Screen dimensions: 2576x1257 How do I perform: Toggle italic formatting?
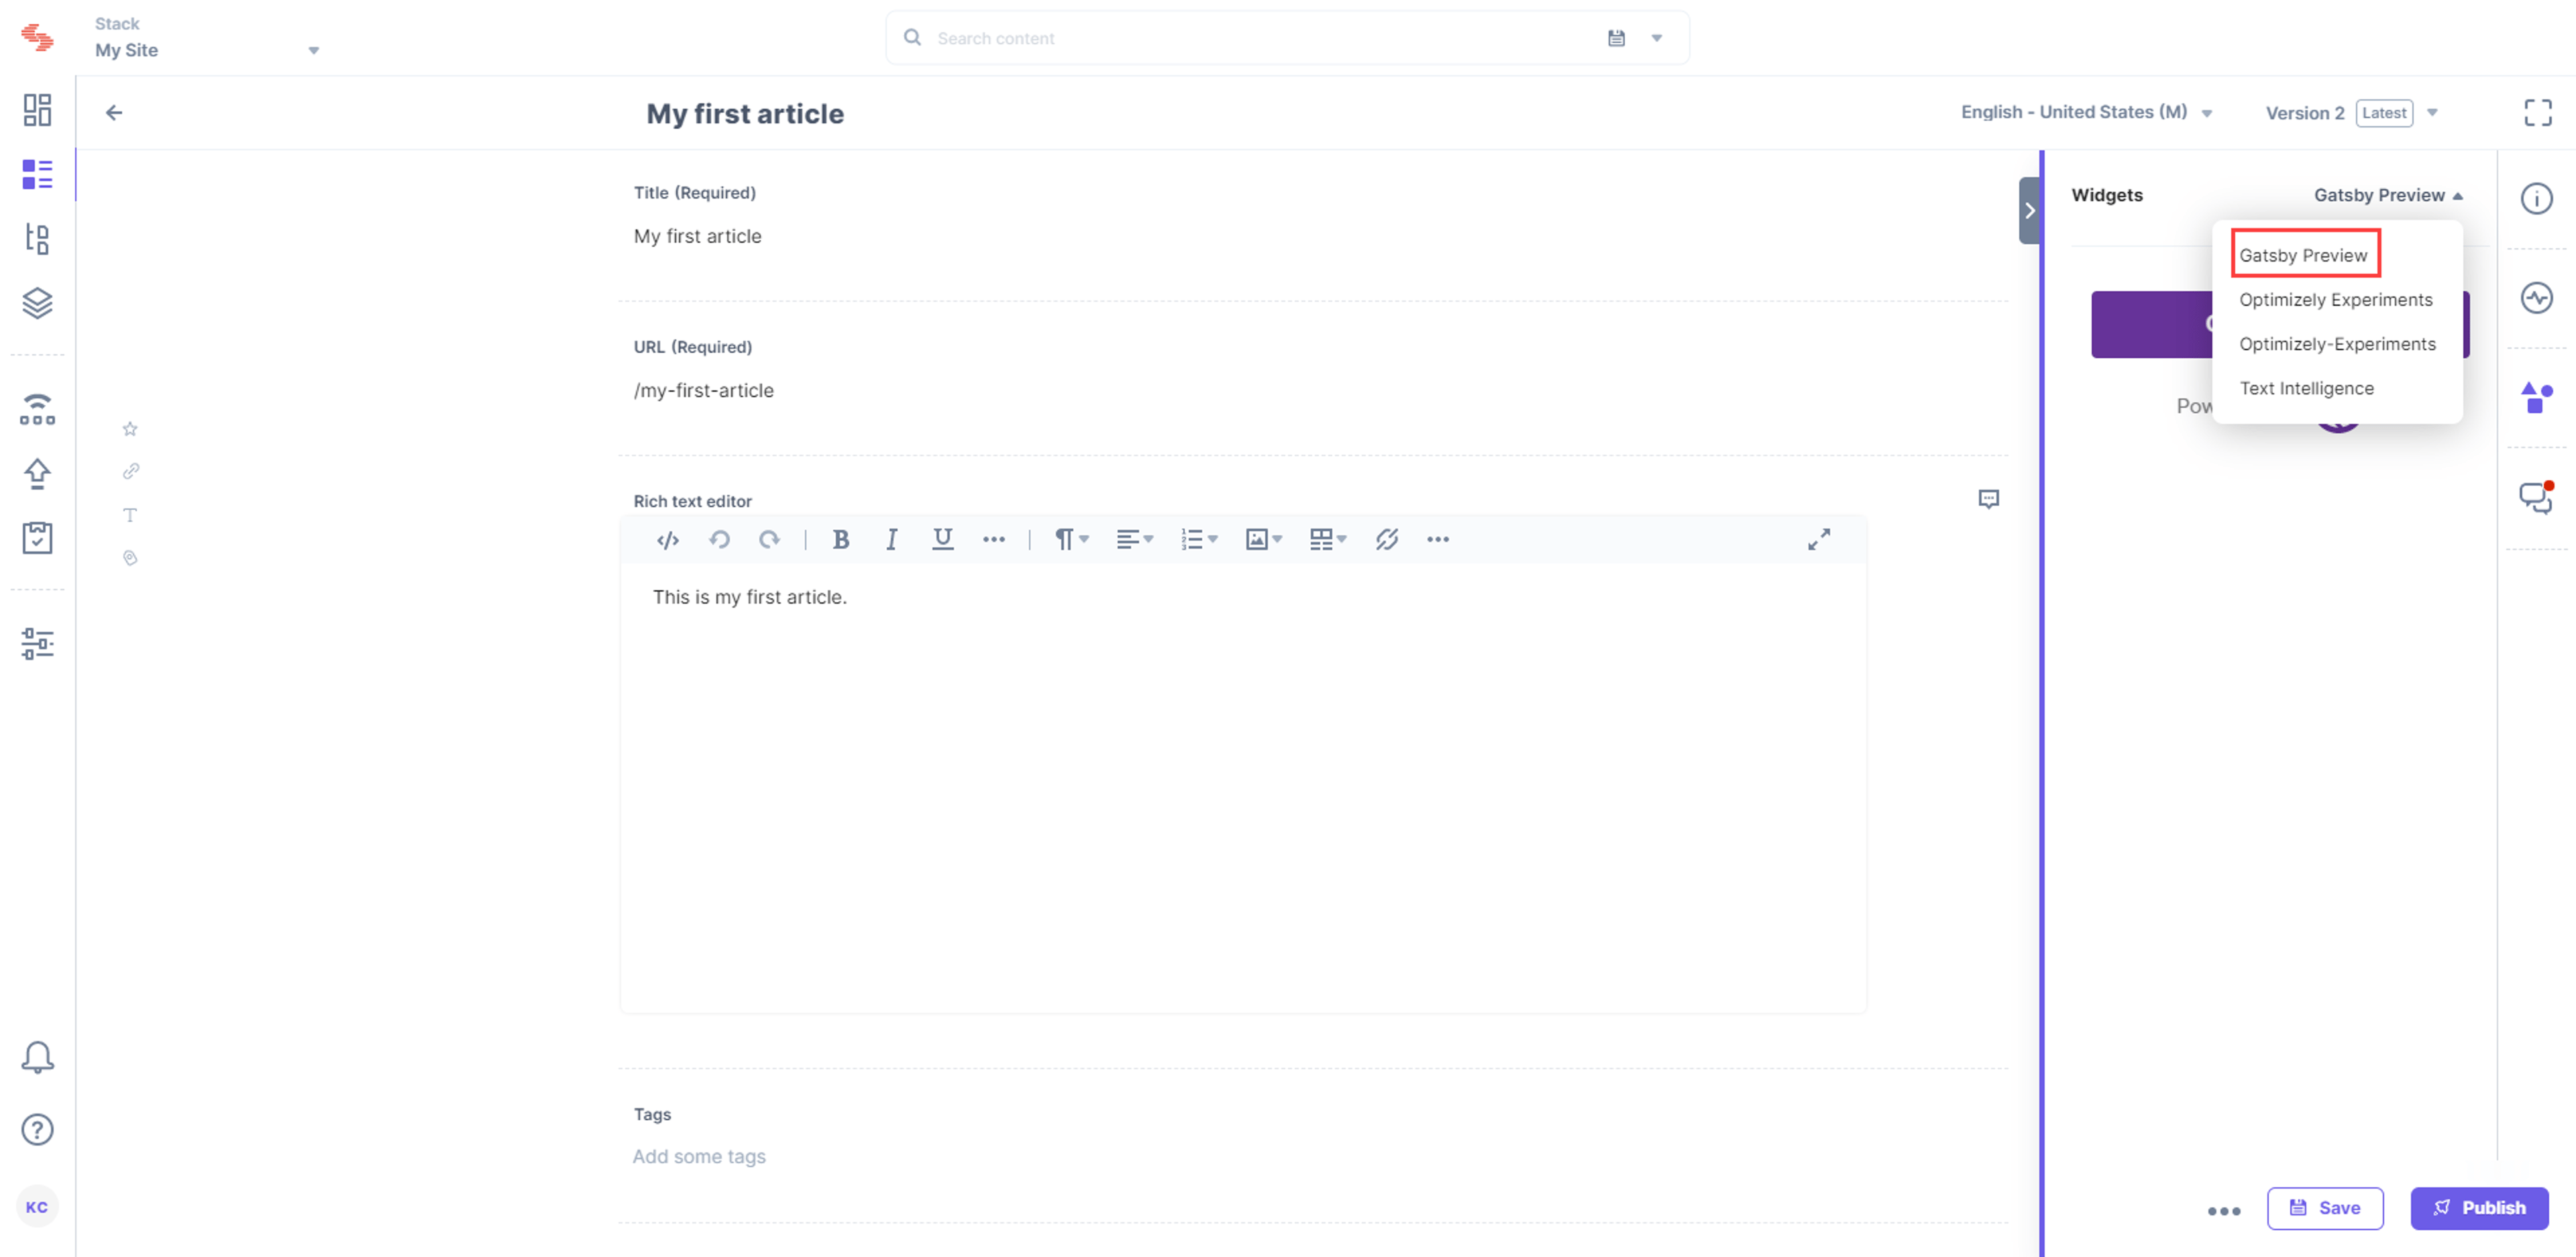tap(891, 540)
